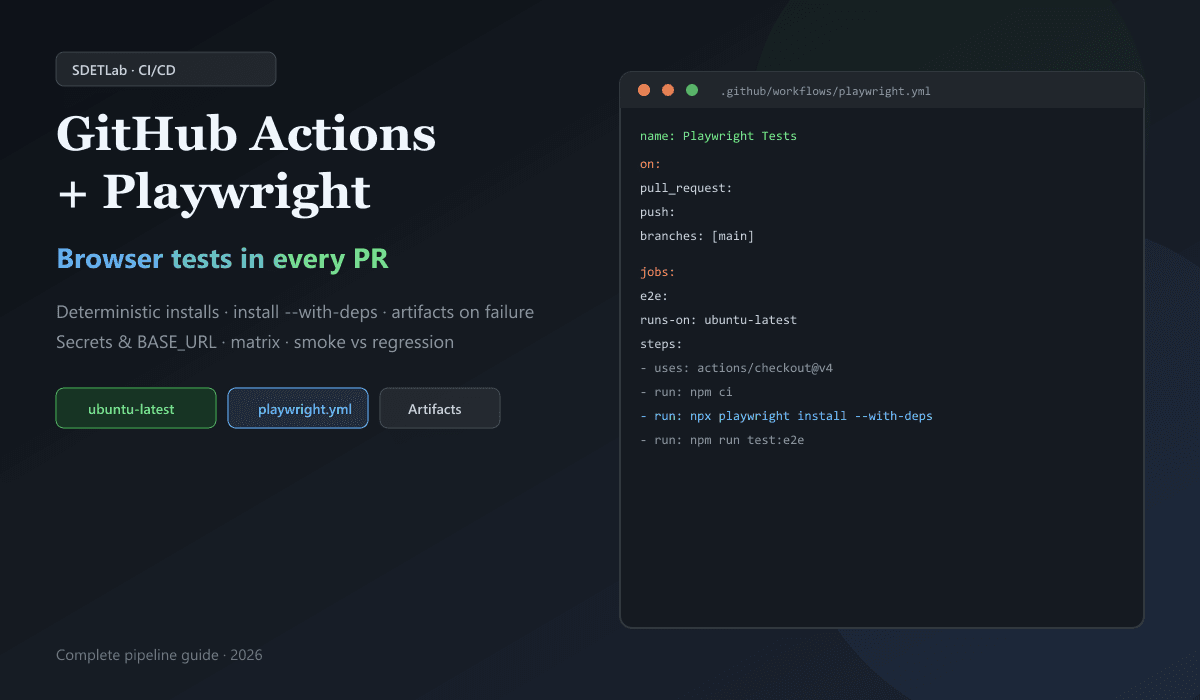
Task: Click the GitHub Actions heading line
Action: click(246, 134)
